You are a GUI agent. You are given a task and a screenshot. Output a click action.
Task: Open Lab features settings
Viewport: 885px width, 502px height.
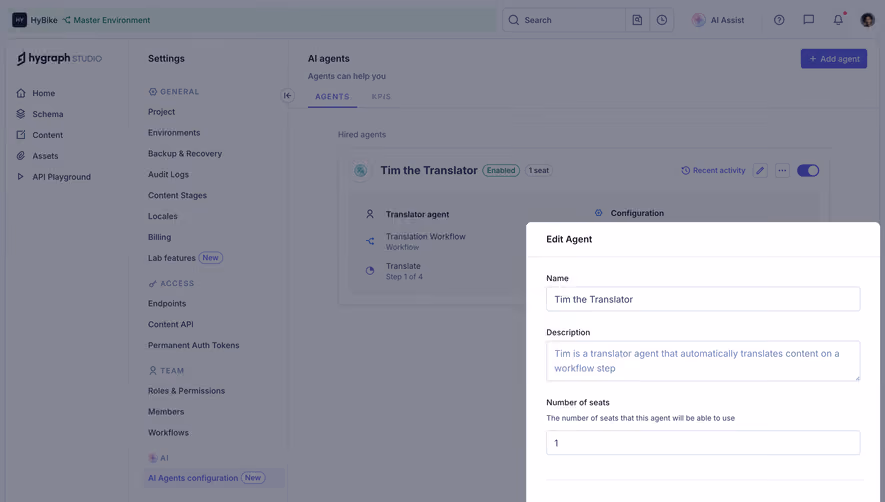click(x=172, y=258)
